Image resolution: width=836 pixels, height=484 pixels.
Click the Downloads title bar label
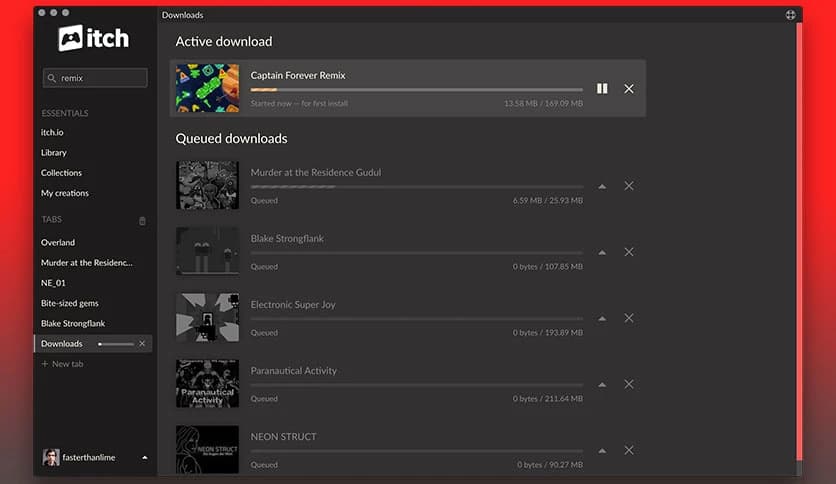tap(182, 15)
